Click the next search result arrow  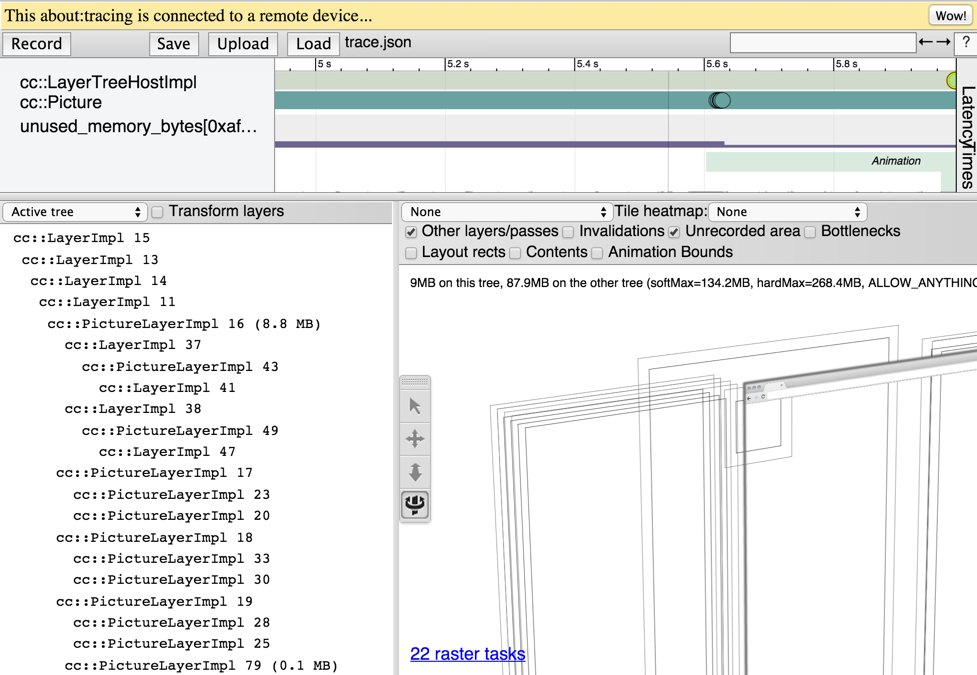tap(943, 43)
